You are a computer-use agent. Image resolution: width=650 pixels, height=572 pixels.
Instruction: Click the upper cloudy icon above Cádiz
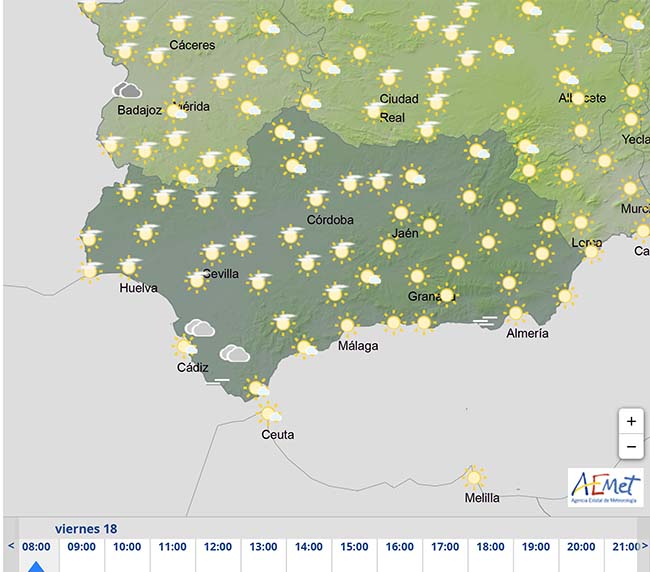200,328
